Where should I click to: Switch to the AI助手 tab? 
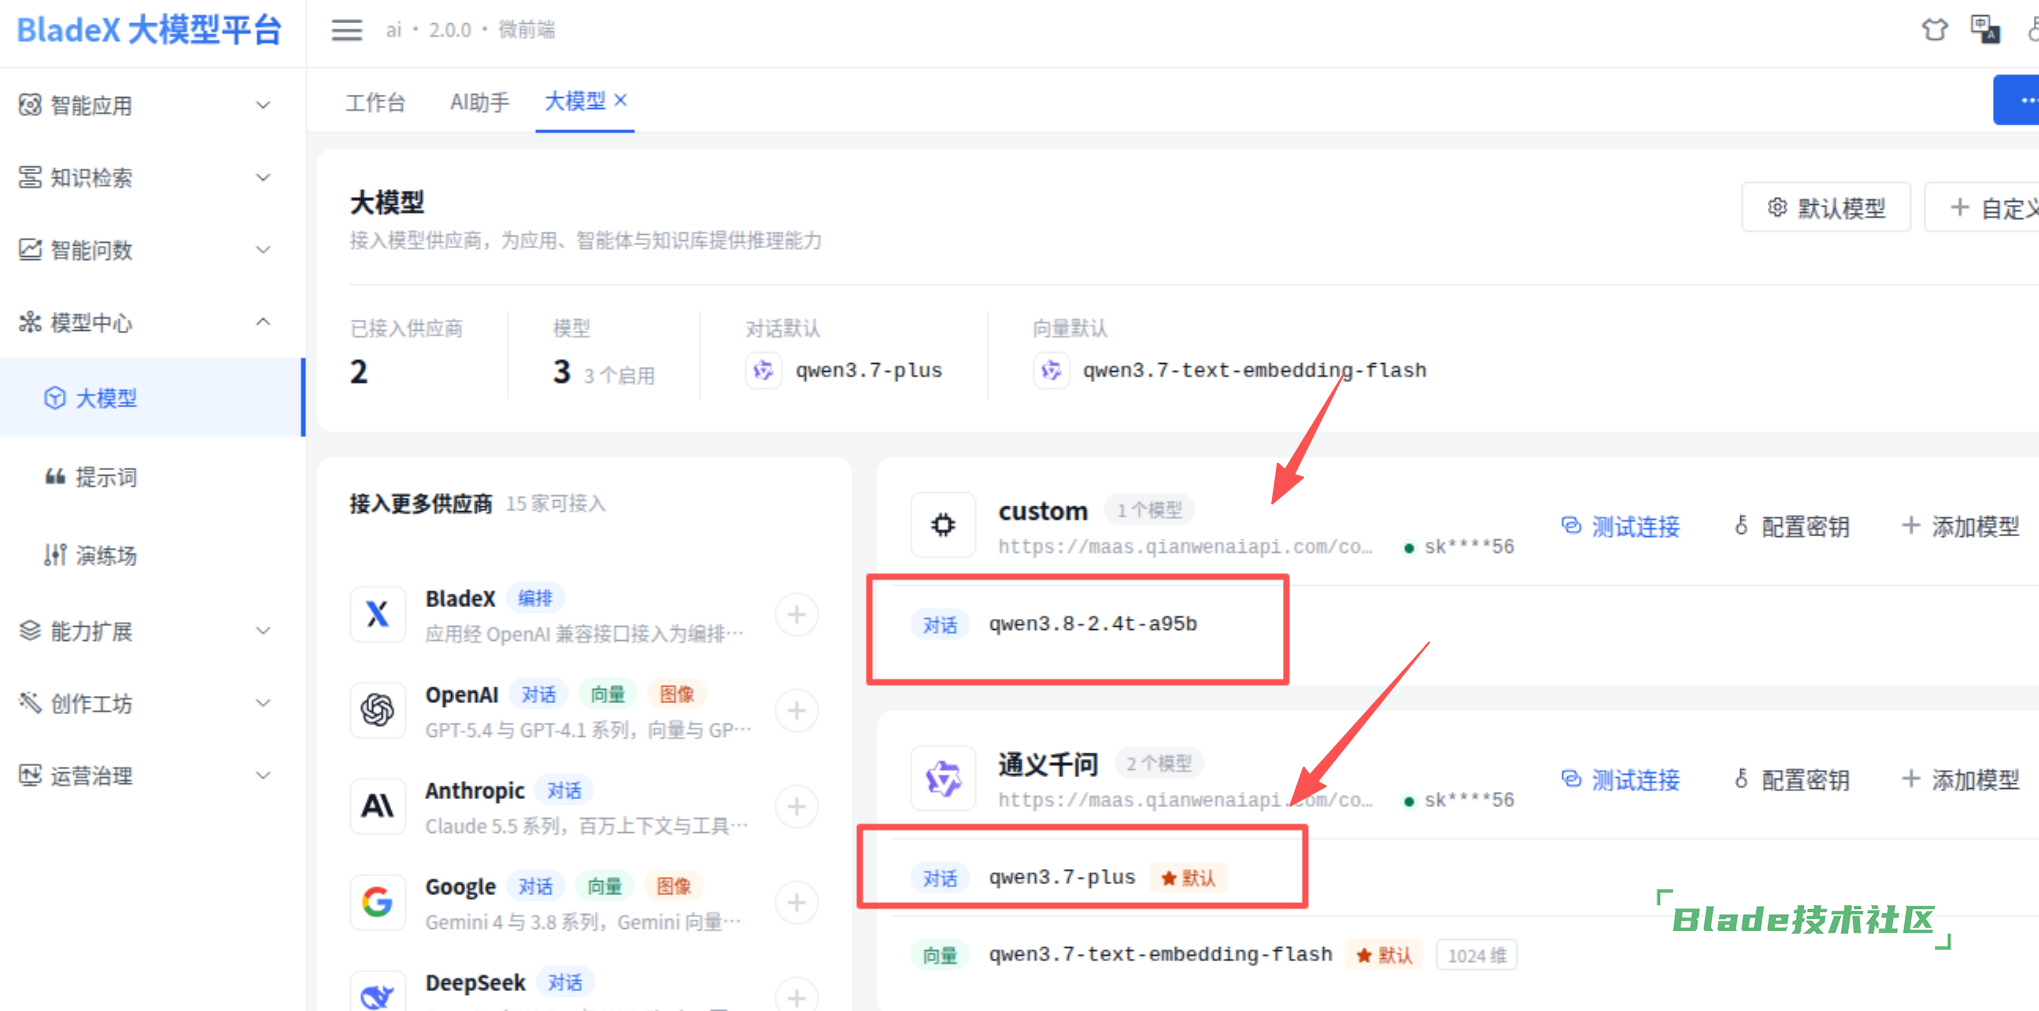480,102
